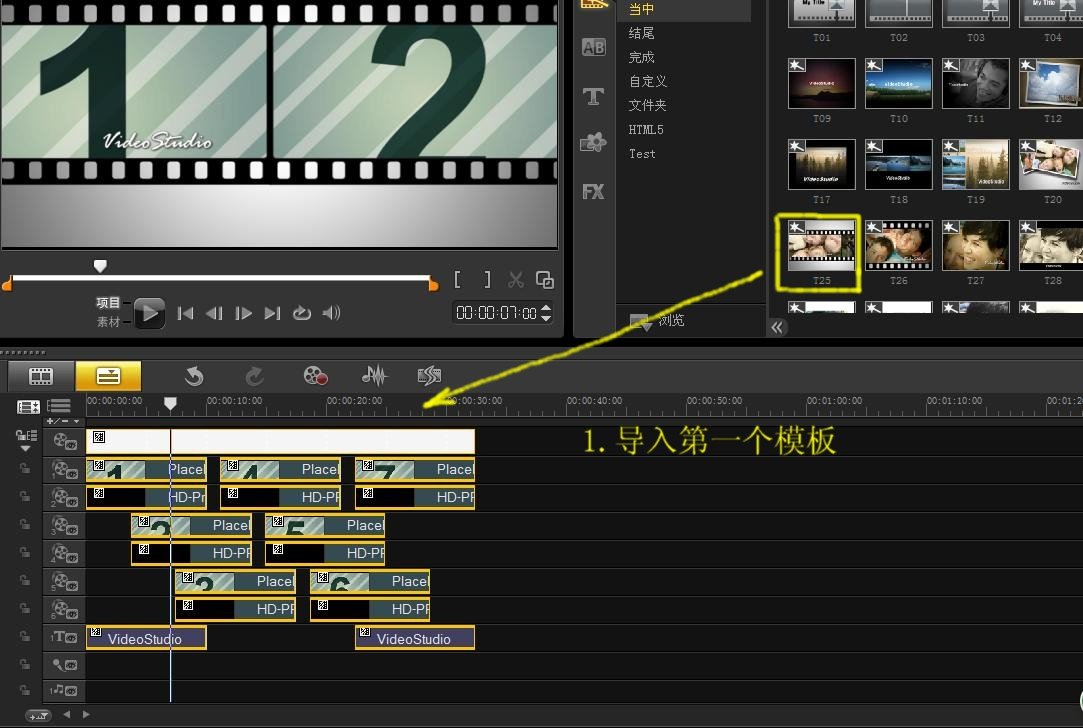
Task: Open the FX filter library
Action: (593, 191)
